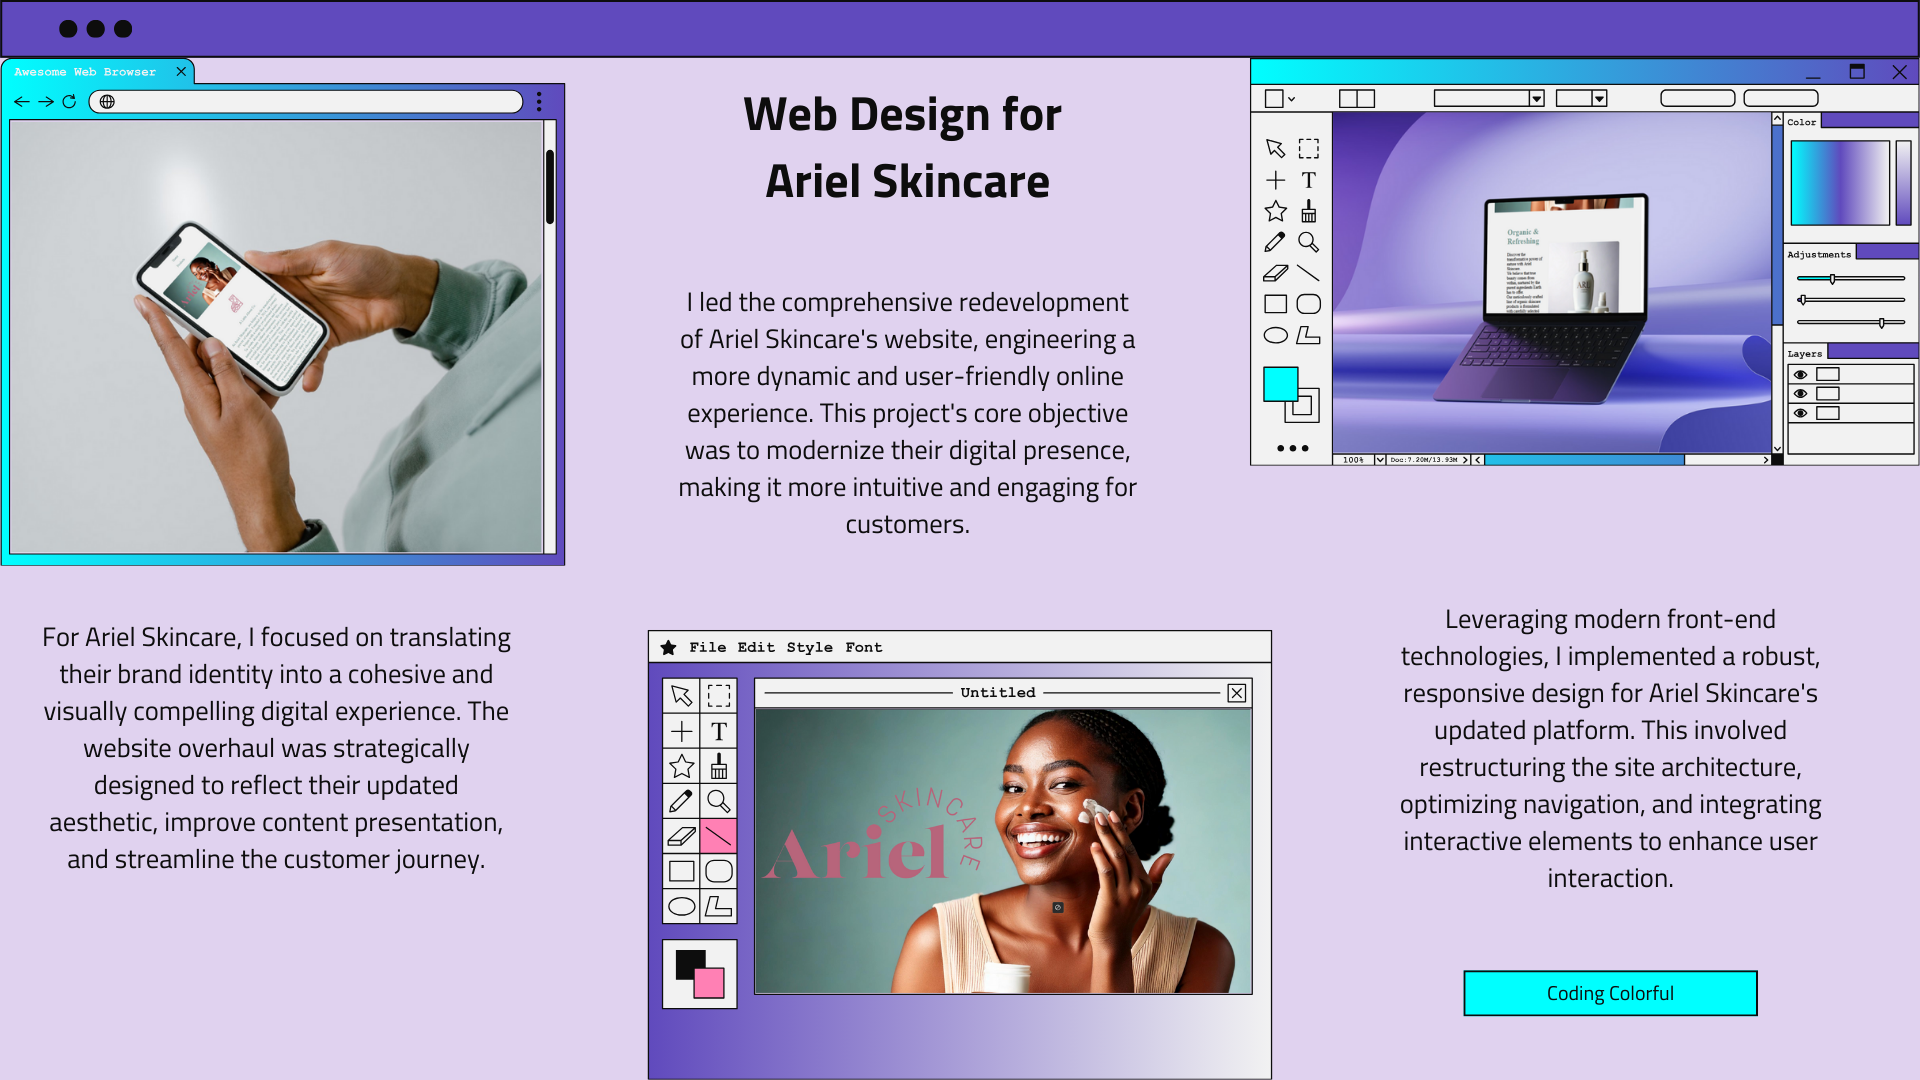1920x1080 pixels.
Task: Select the rectangle shape tool in top-right editor
Action: [x=1275, y=304]
